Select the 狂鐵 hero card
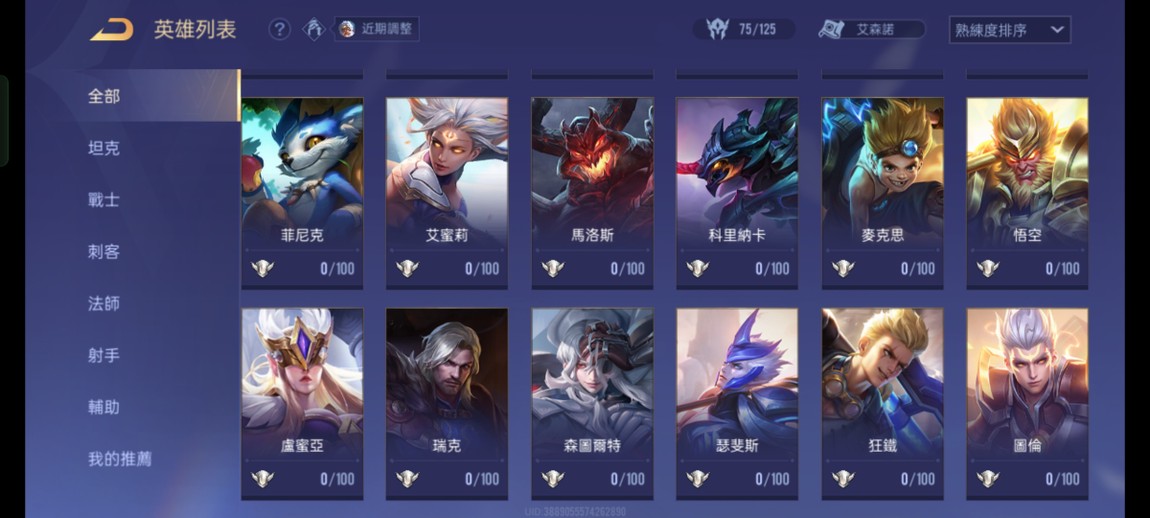1150x518 pixels. [882, 404]
